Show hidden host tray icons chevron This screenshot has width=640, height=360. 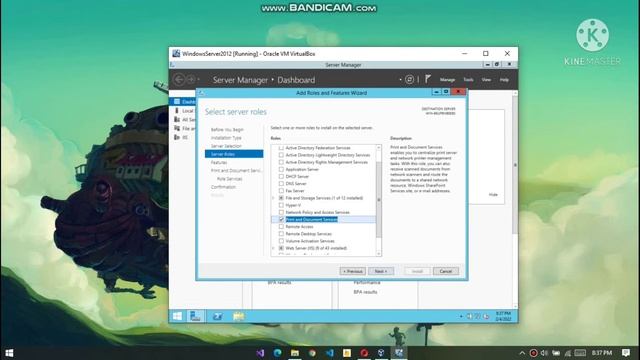(522, 353)
